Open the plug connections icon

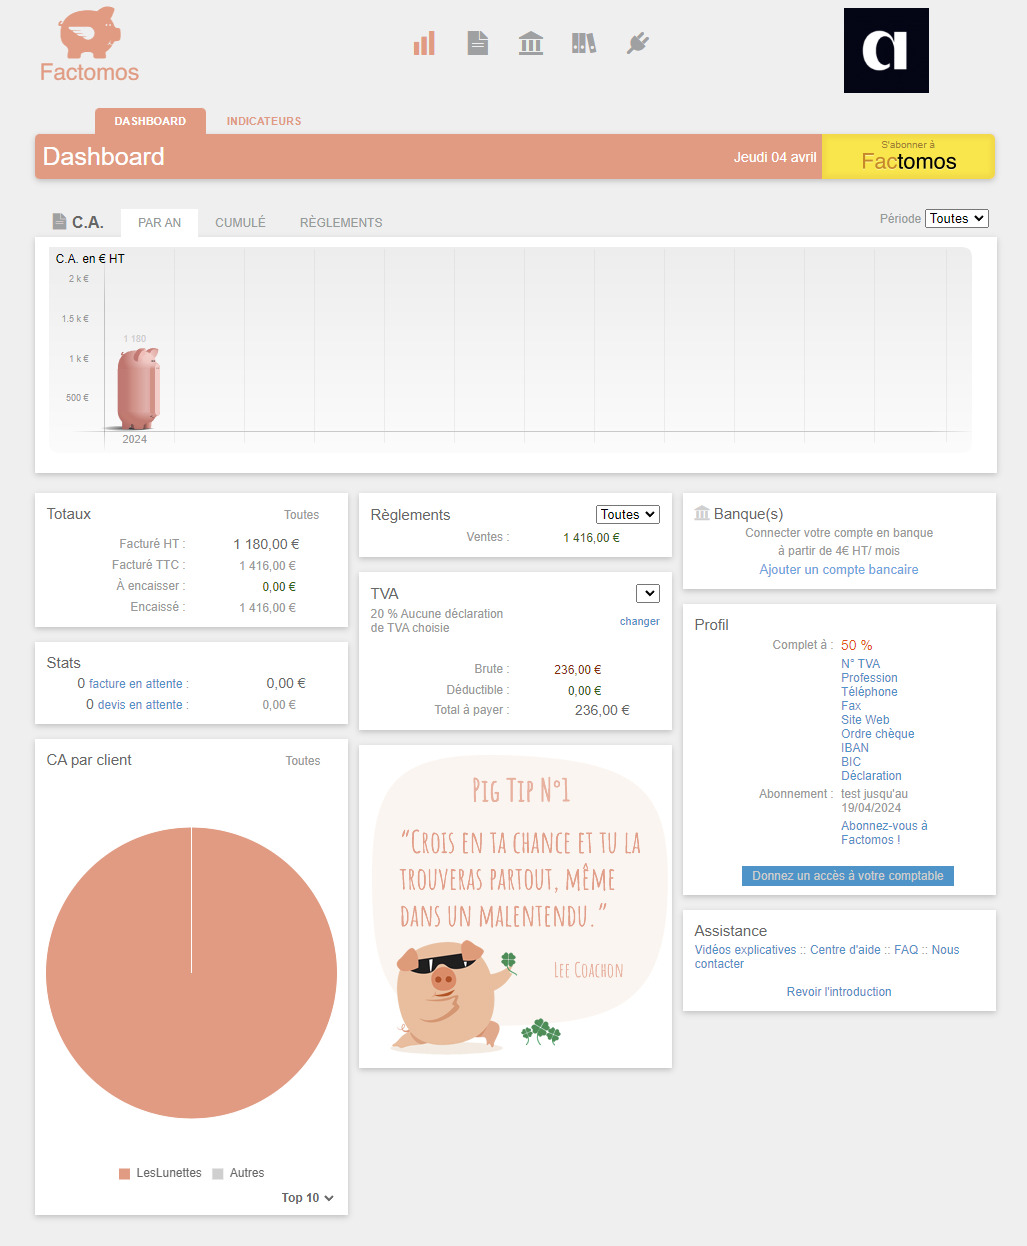pyautogui.click(x=638, y=43)
